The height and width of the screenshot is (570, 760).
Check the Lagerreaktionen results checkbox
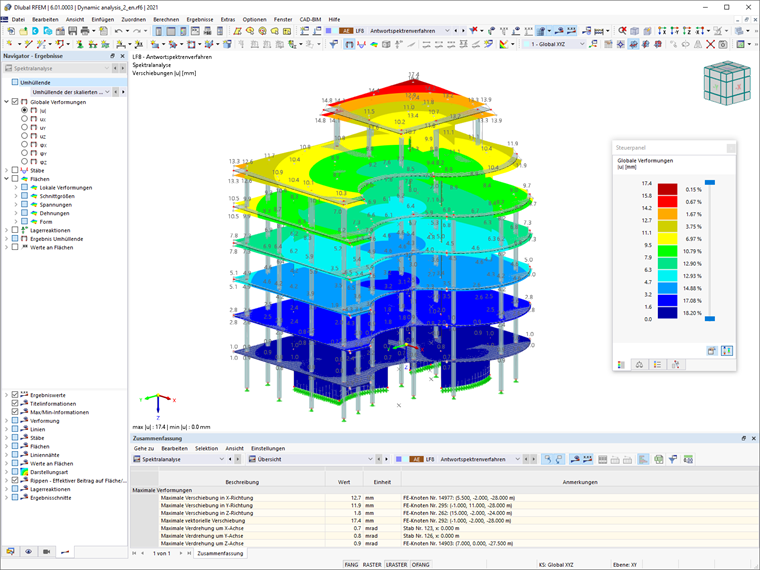15,230
